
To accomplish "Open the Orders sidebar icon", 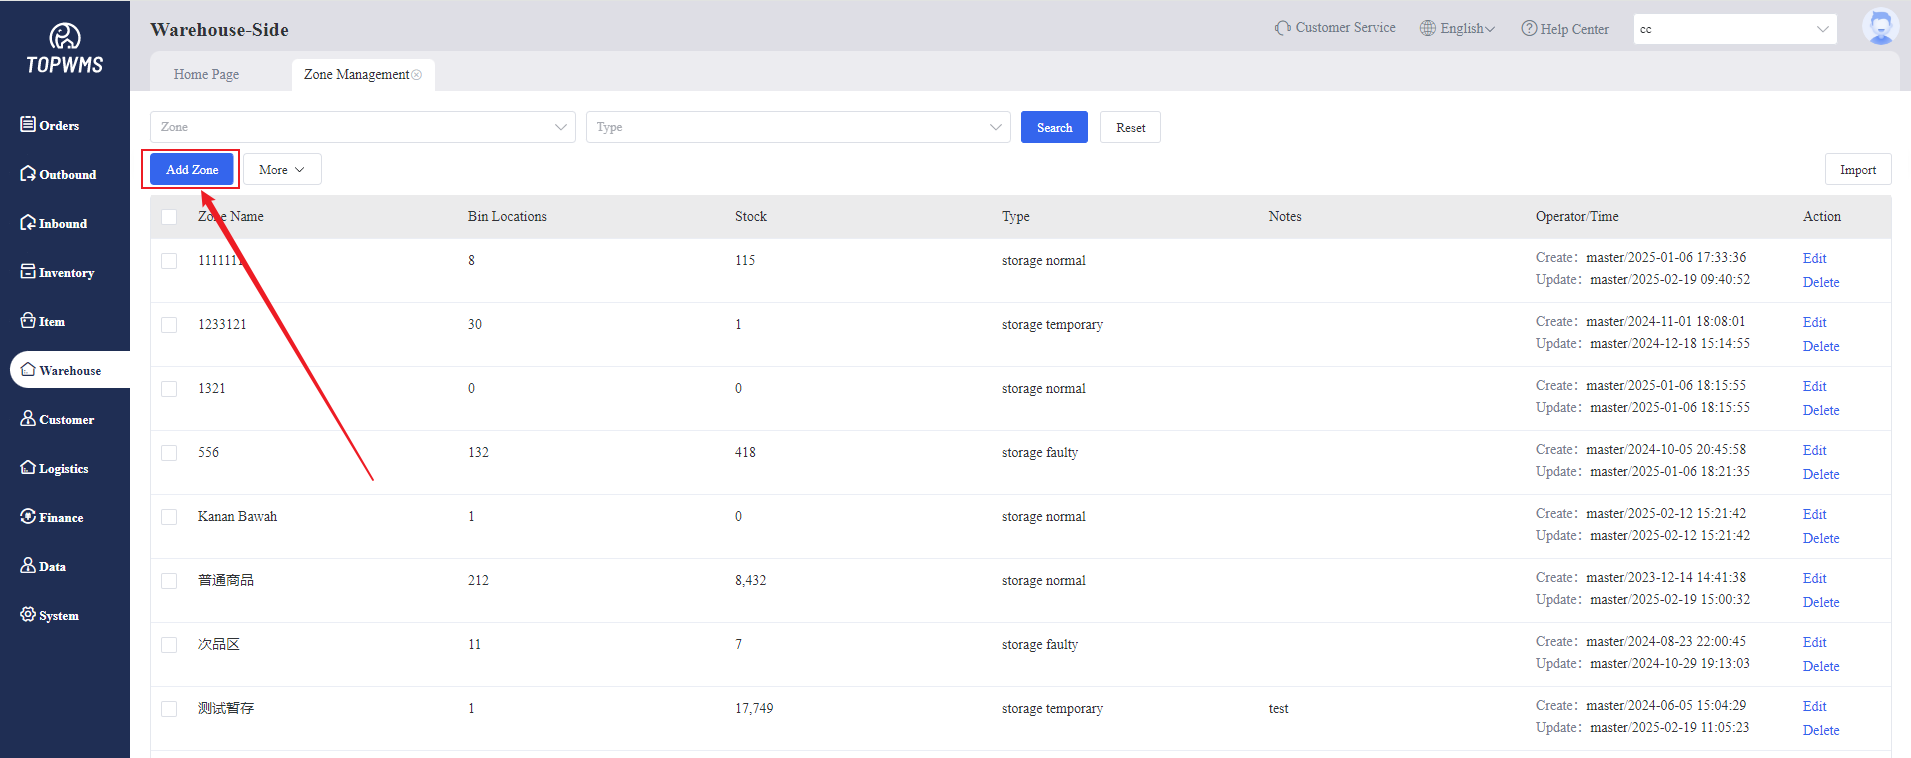I will [x=28, y=124].
